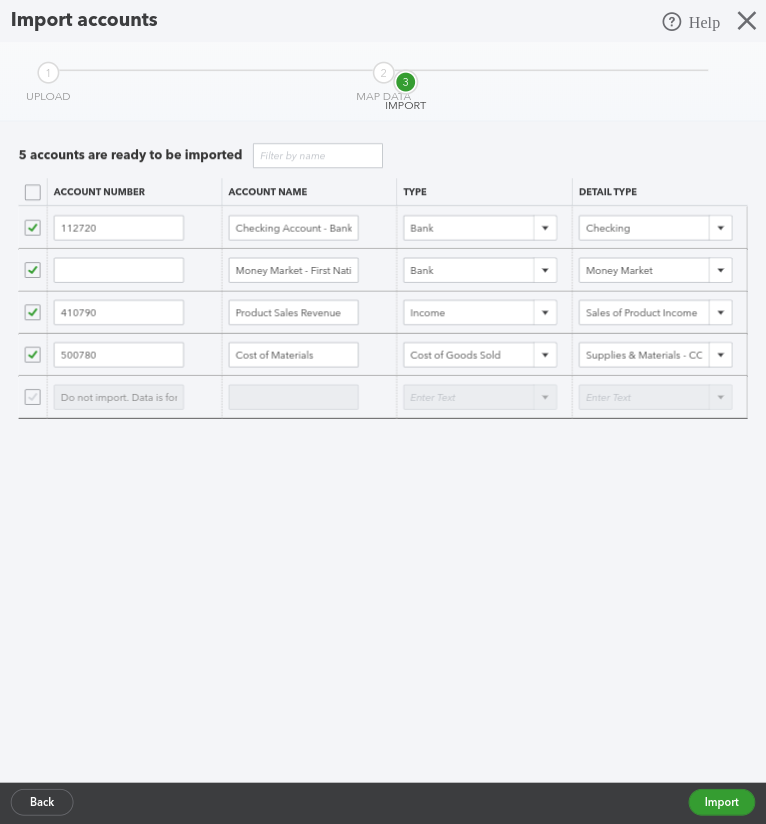Click the UPLOAD step label
Viewport: 766px width, 824px height.
pyautogui.click(x=48, y=97)
